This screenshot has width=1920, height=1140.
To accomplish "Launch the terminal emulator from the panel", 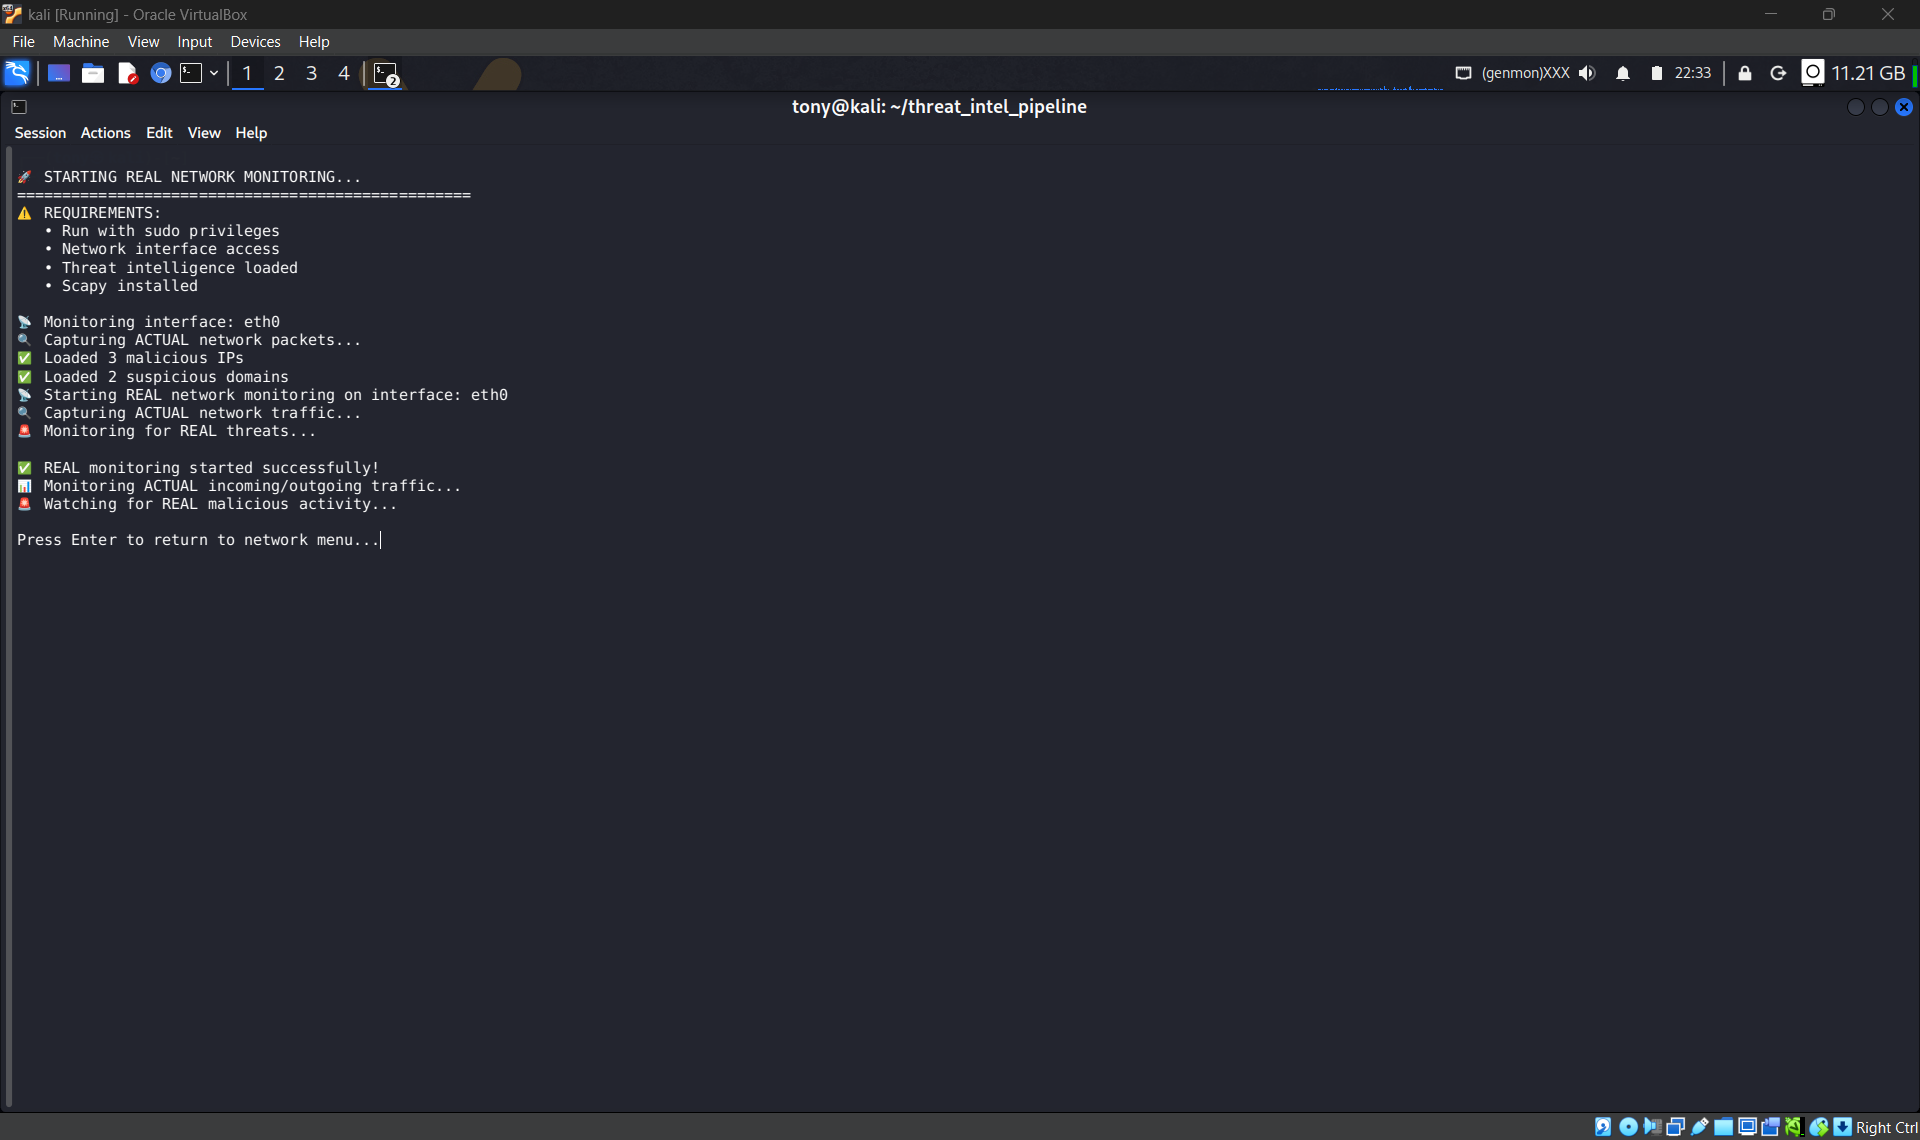I will pyautogui.click(x=191, y=73).
